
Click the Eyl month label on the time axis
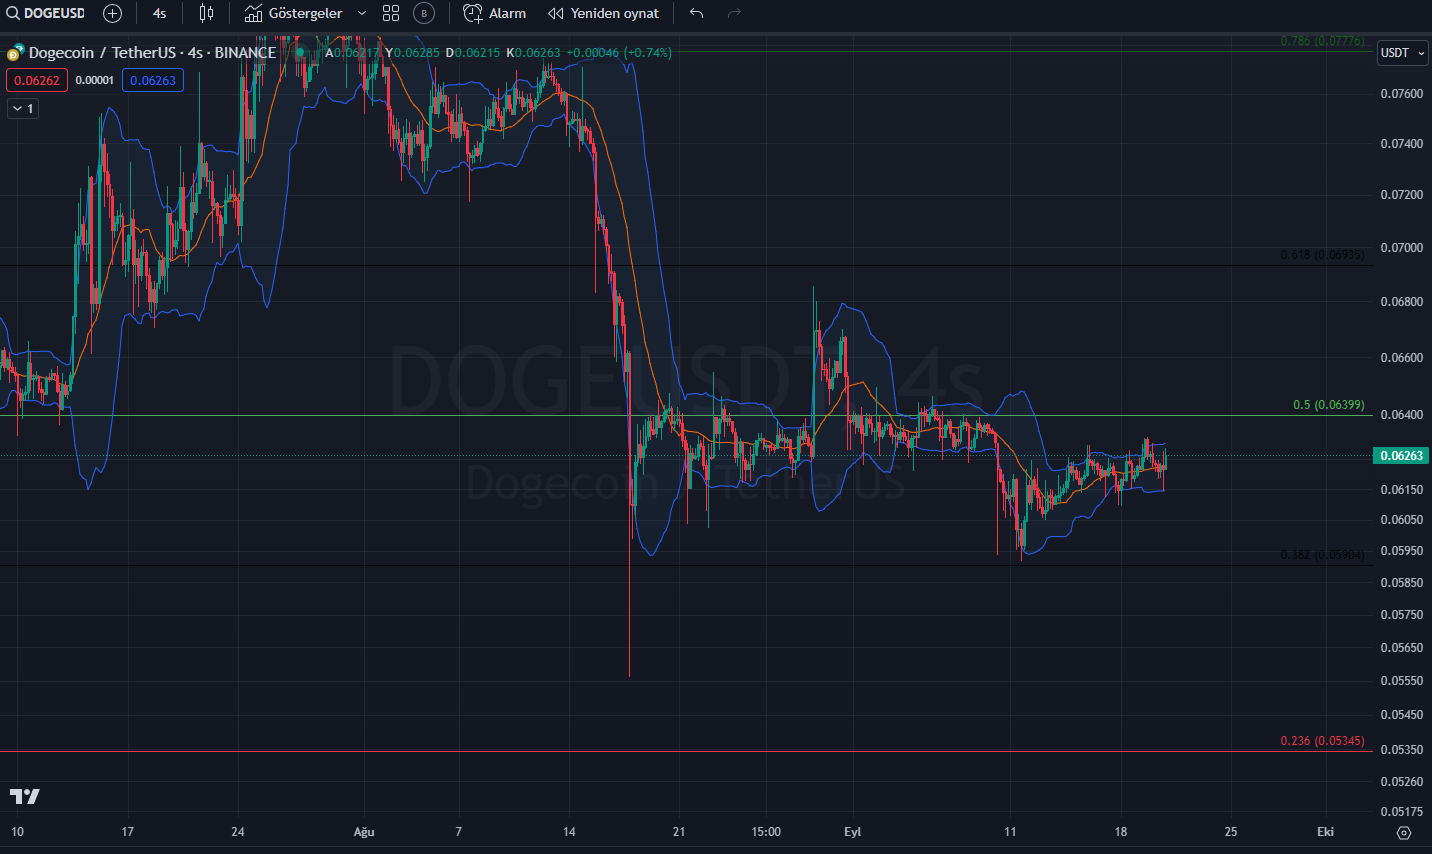(x=852, y=832)
